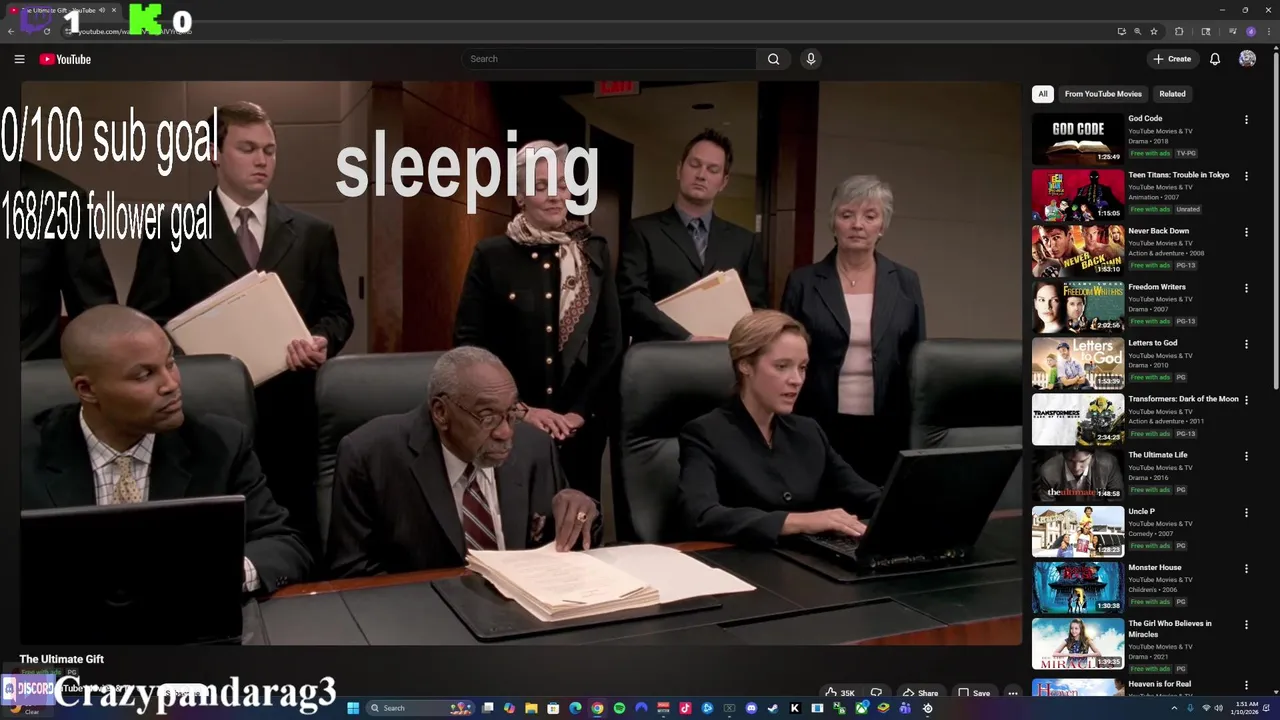Open browser extensions puzzle icon
The width and height of the screenshot is (1280, 720).
pos(1179,31)
